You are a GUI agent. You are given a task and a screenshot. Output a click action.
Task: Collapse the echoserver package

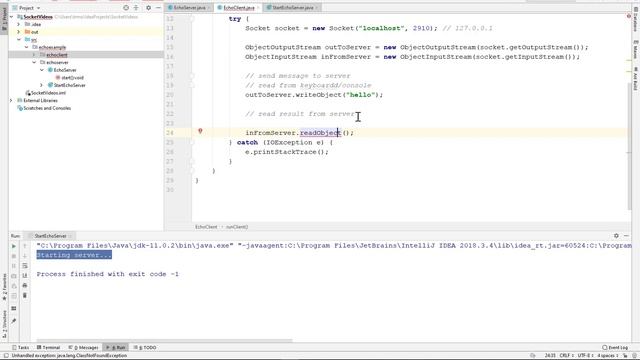tap(34, 62)
